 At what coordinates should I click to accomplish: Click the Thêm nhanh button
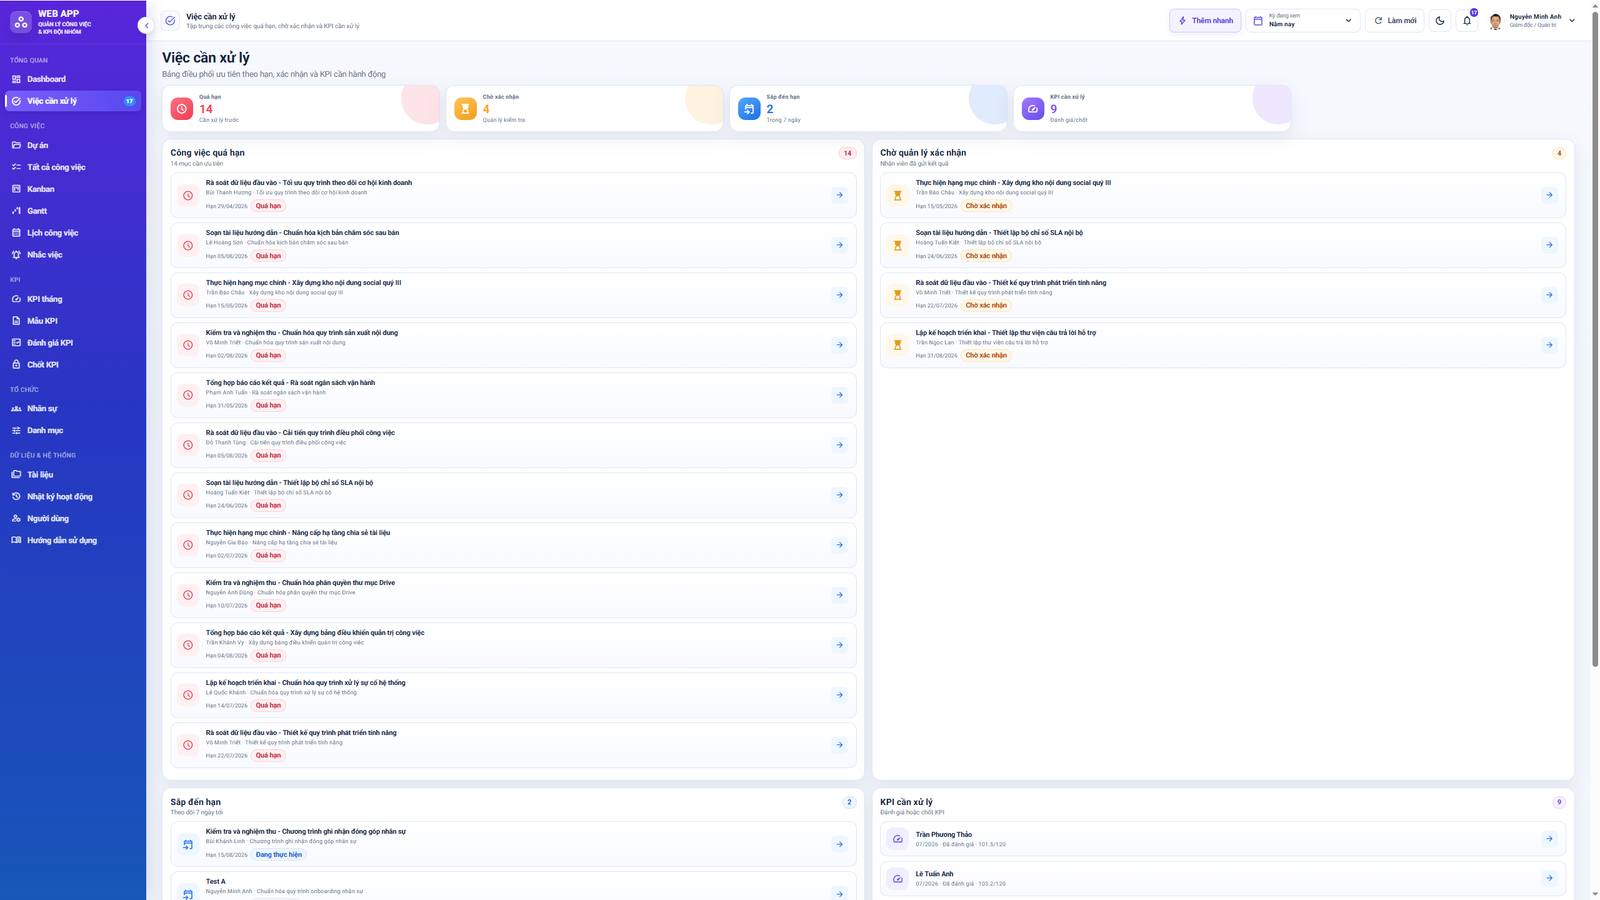point(1205,20)
